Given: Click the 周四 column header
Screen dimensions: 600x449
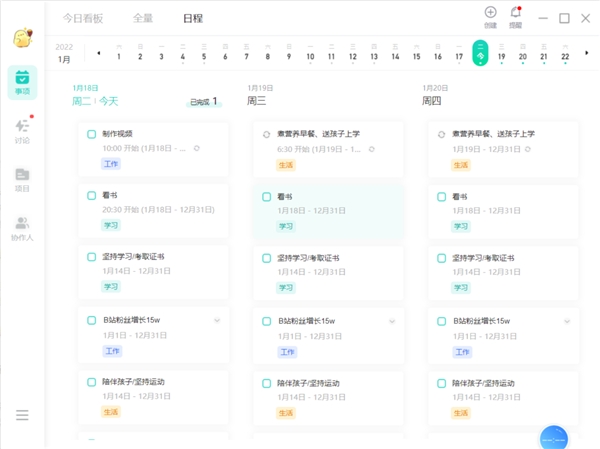Looking at the screenshot, I should [x=432, y=101].
